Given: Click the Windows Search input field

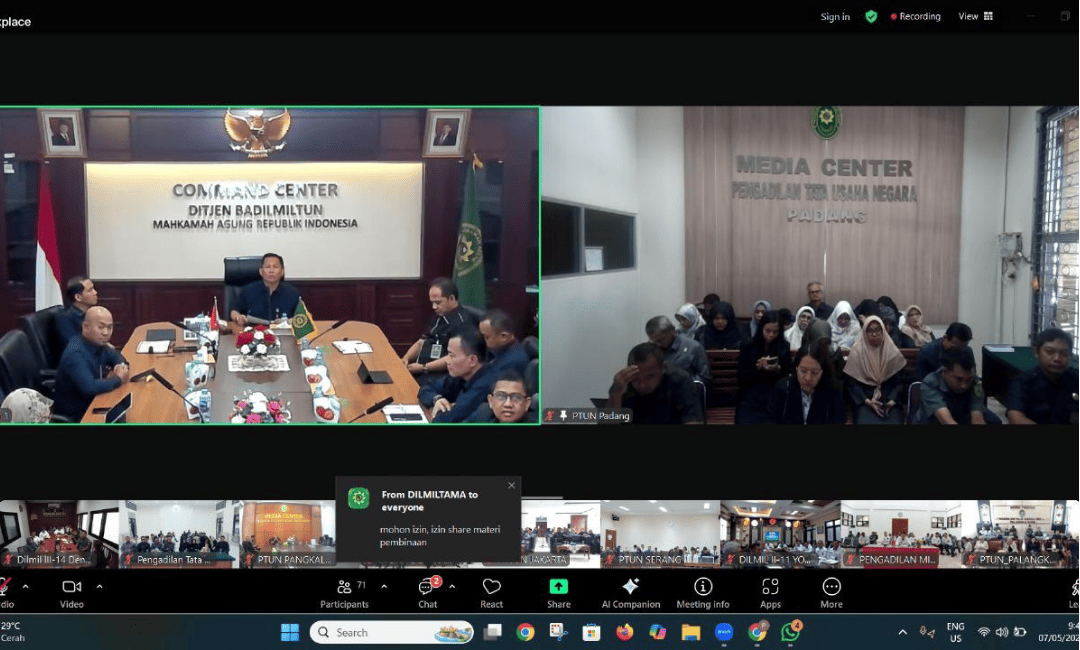Looking at the screenshot, I should pyautogui.click(x=390, y=632).
